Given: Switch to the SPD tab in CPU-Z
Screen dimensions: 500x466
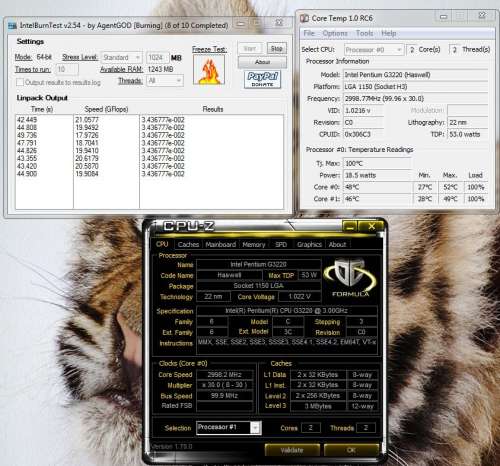Looking at the screenshot, I should 281,244.
